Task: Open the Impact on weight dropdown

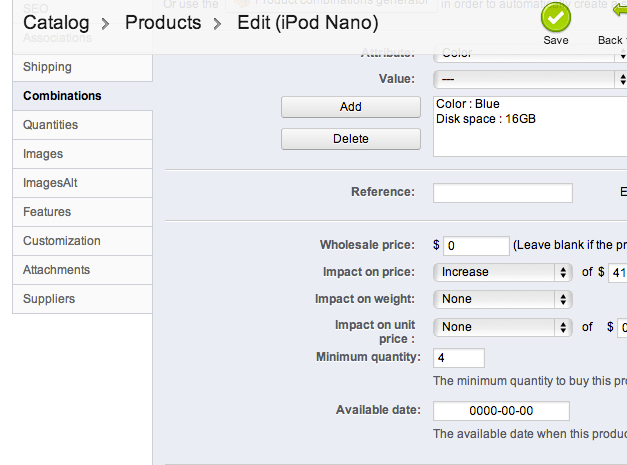Action: coord(502,299)
